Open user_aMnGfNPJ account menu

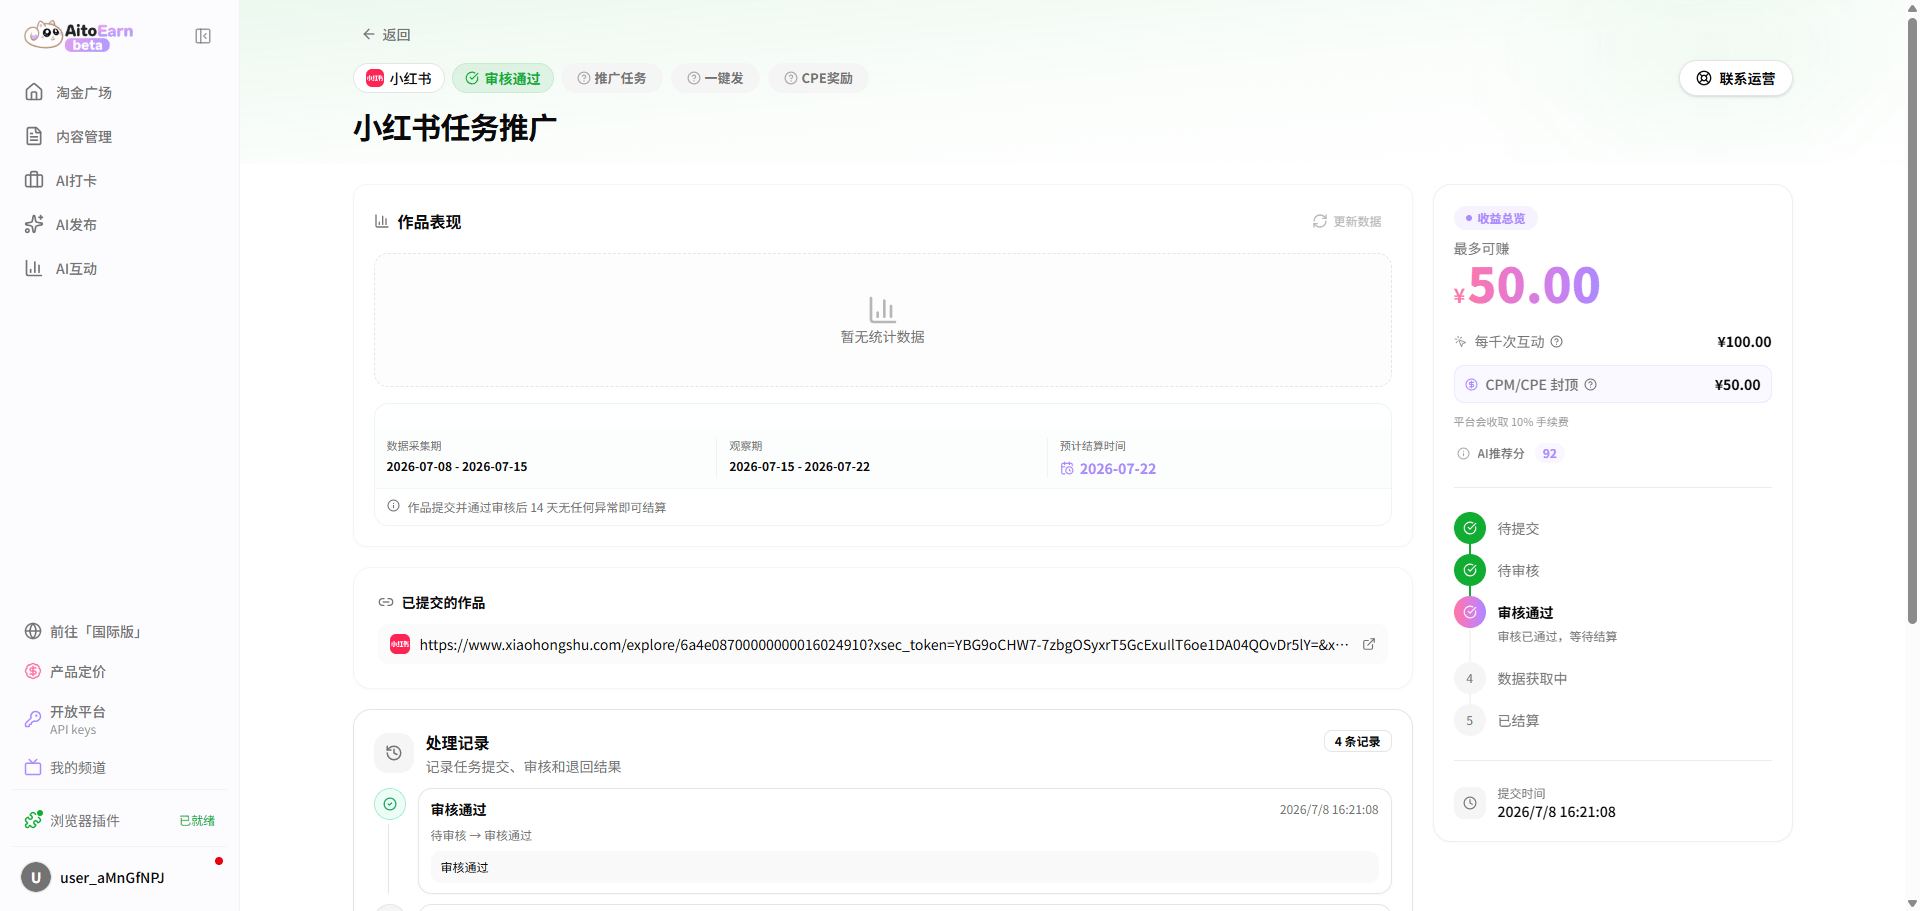click(x=119, y=877)
